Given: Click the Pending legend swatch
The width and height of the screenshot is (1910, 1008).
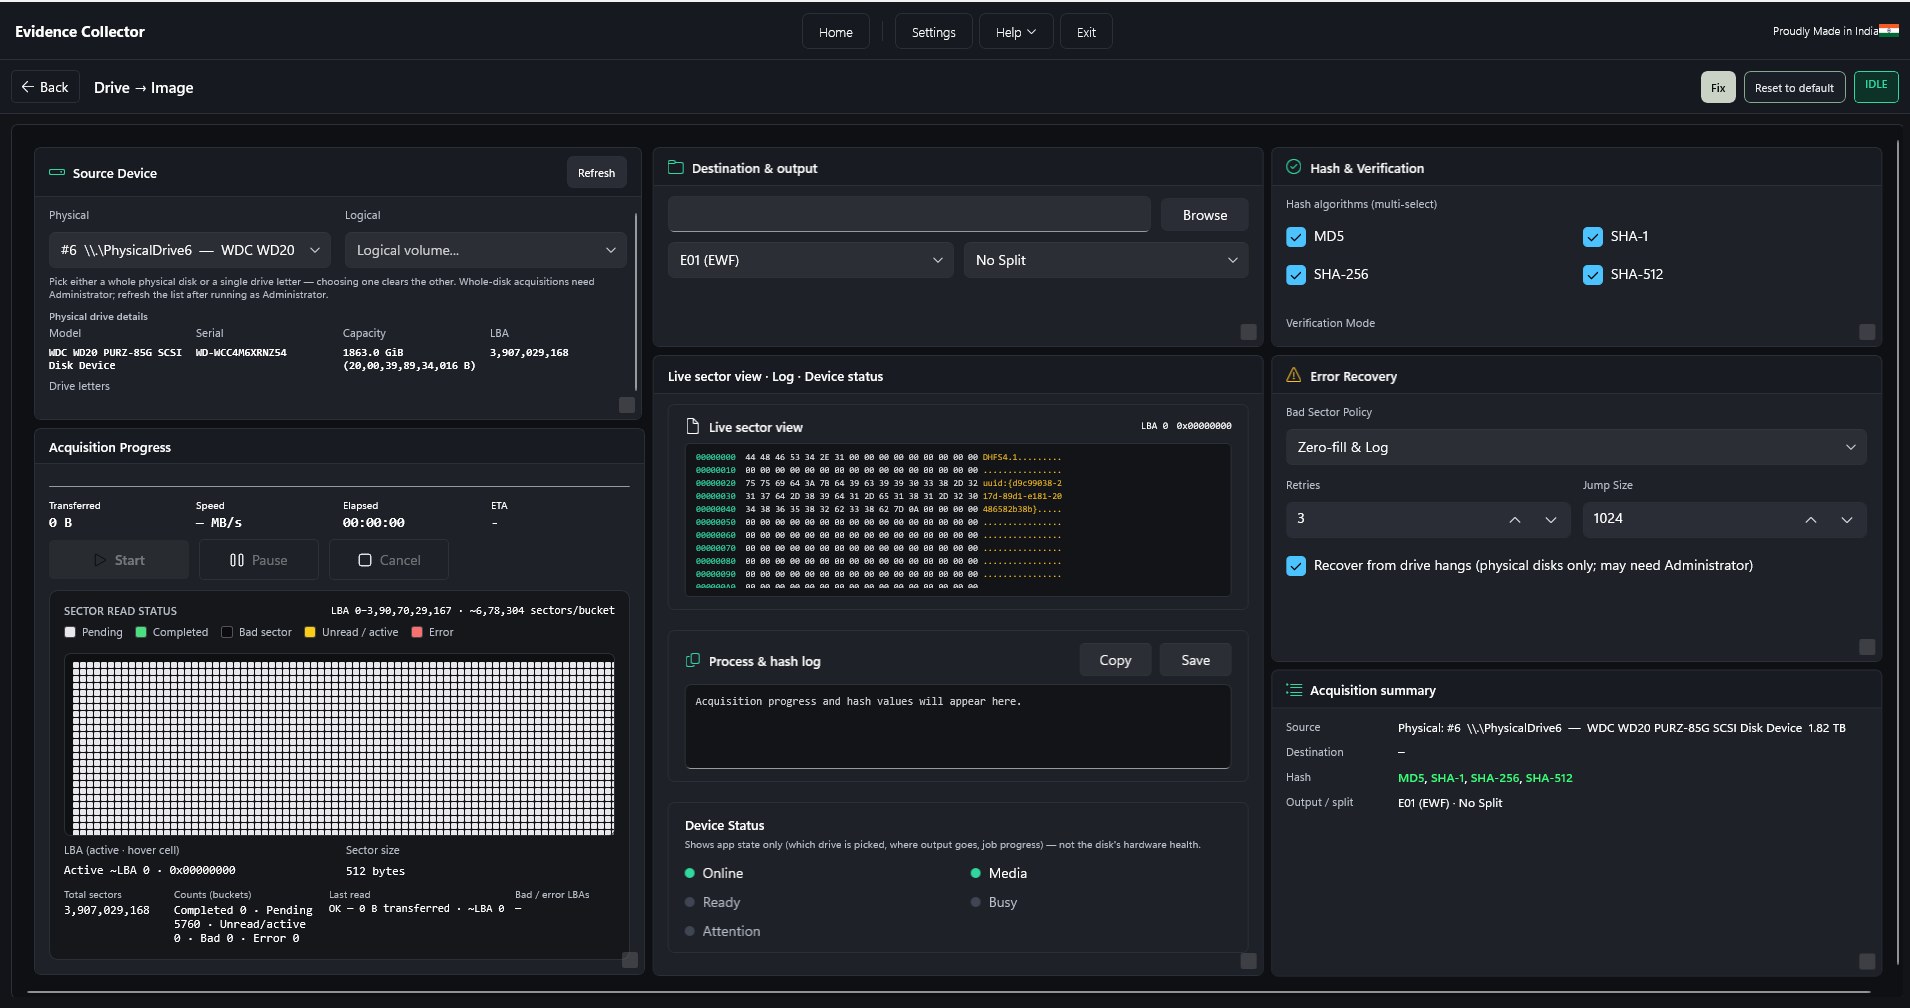Looking at the screenshot, I should [x=70, y=632].
